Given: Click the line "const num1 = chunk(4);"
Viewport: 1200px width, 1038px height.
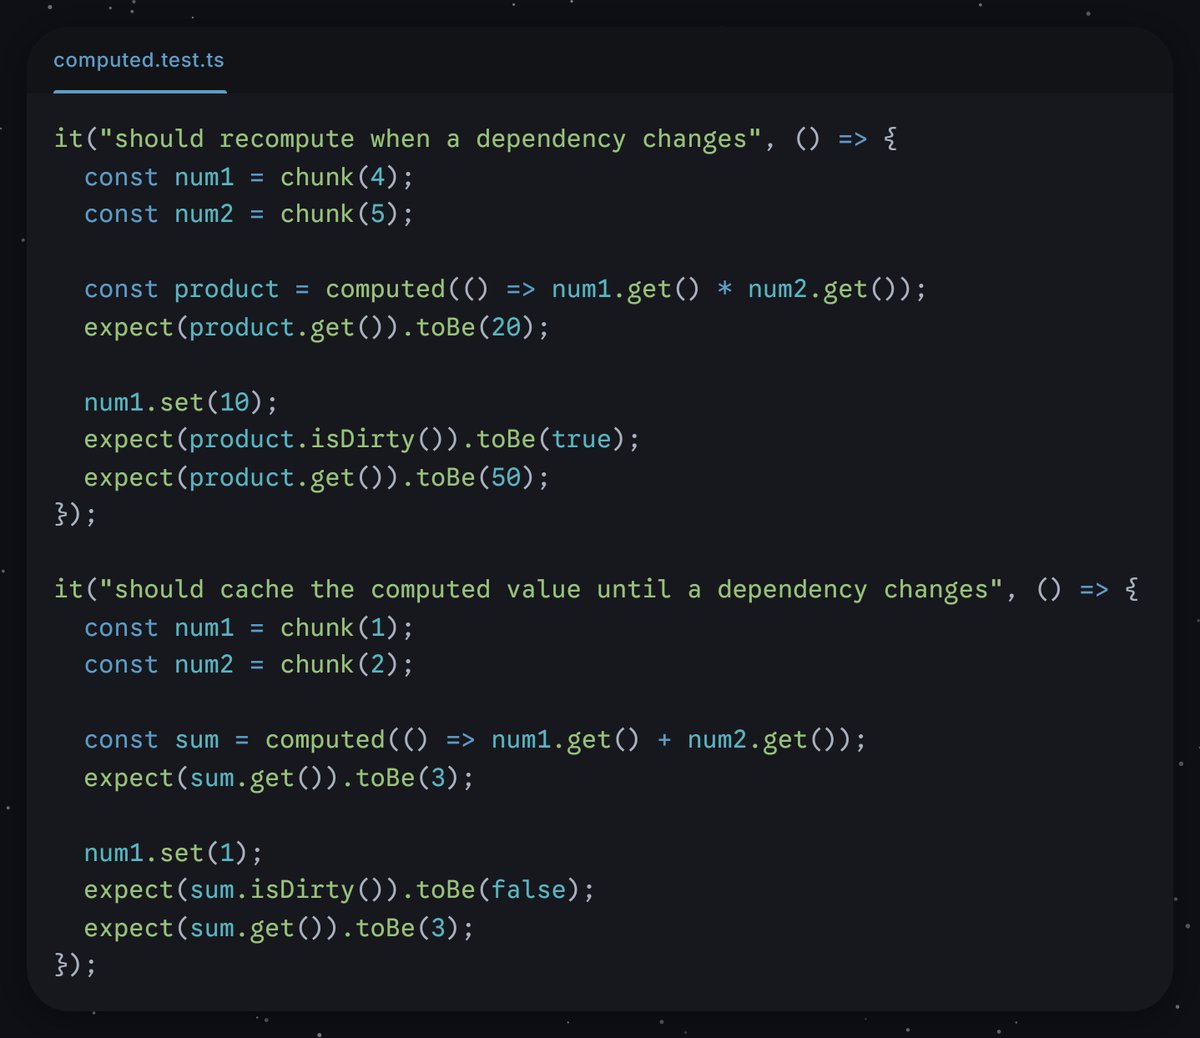Looking at the screenshot, I should pyautogui.click(x=248, y=177).
